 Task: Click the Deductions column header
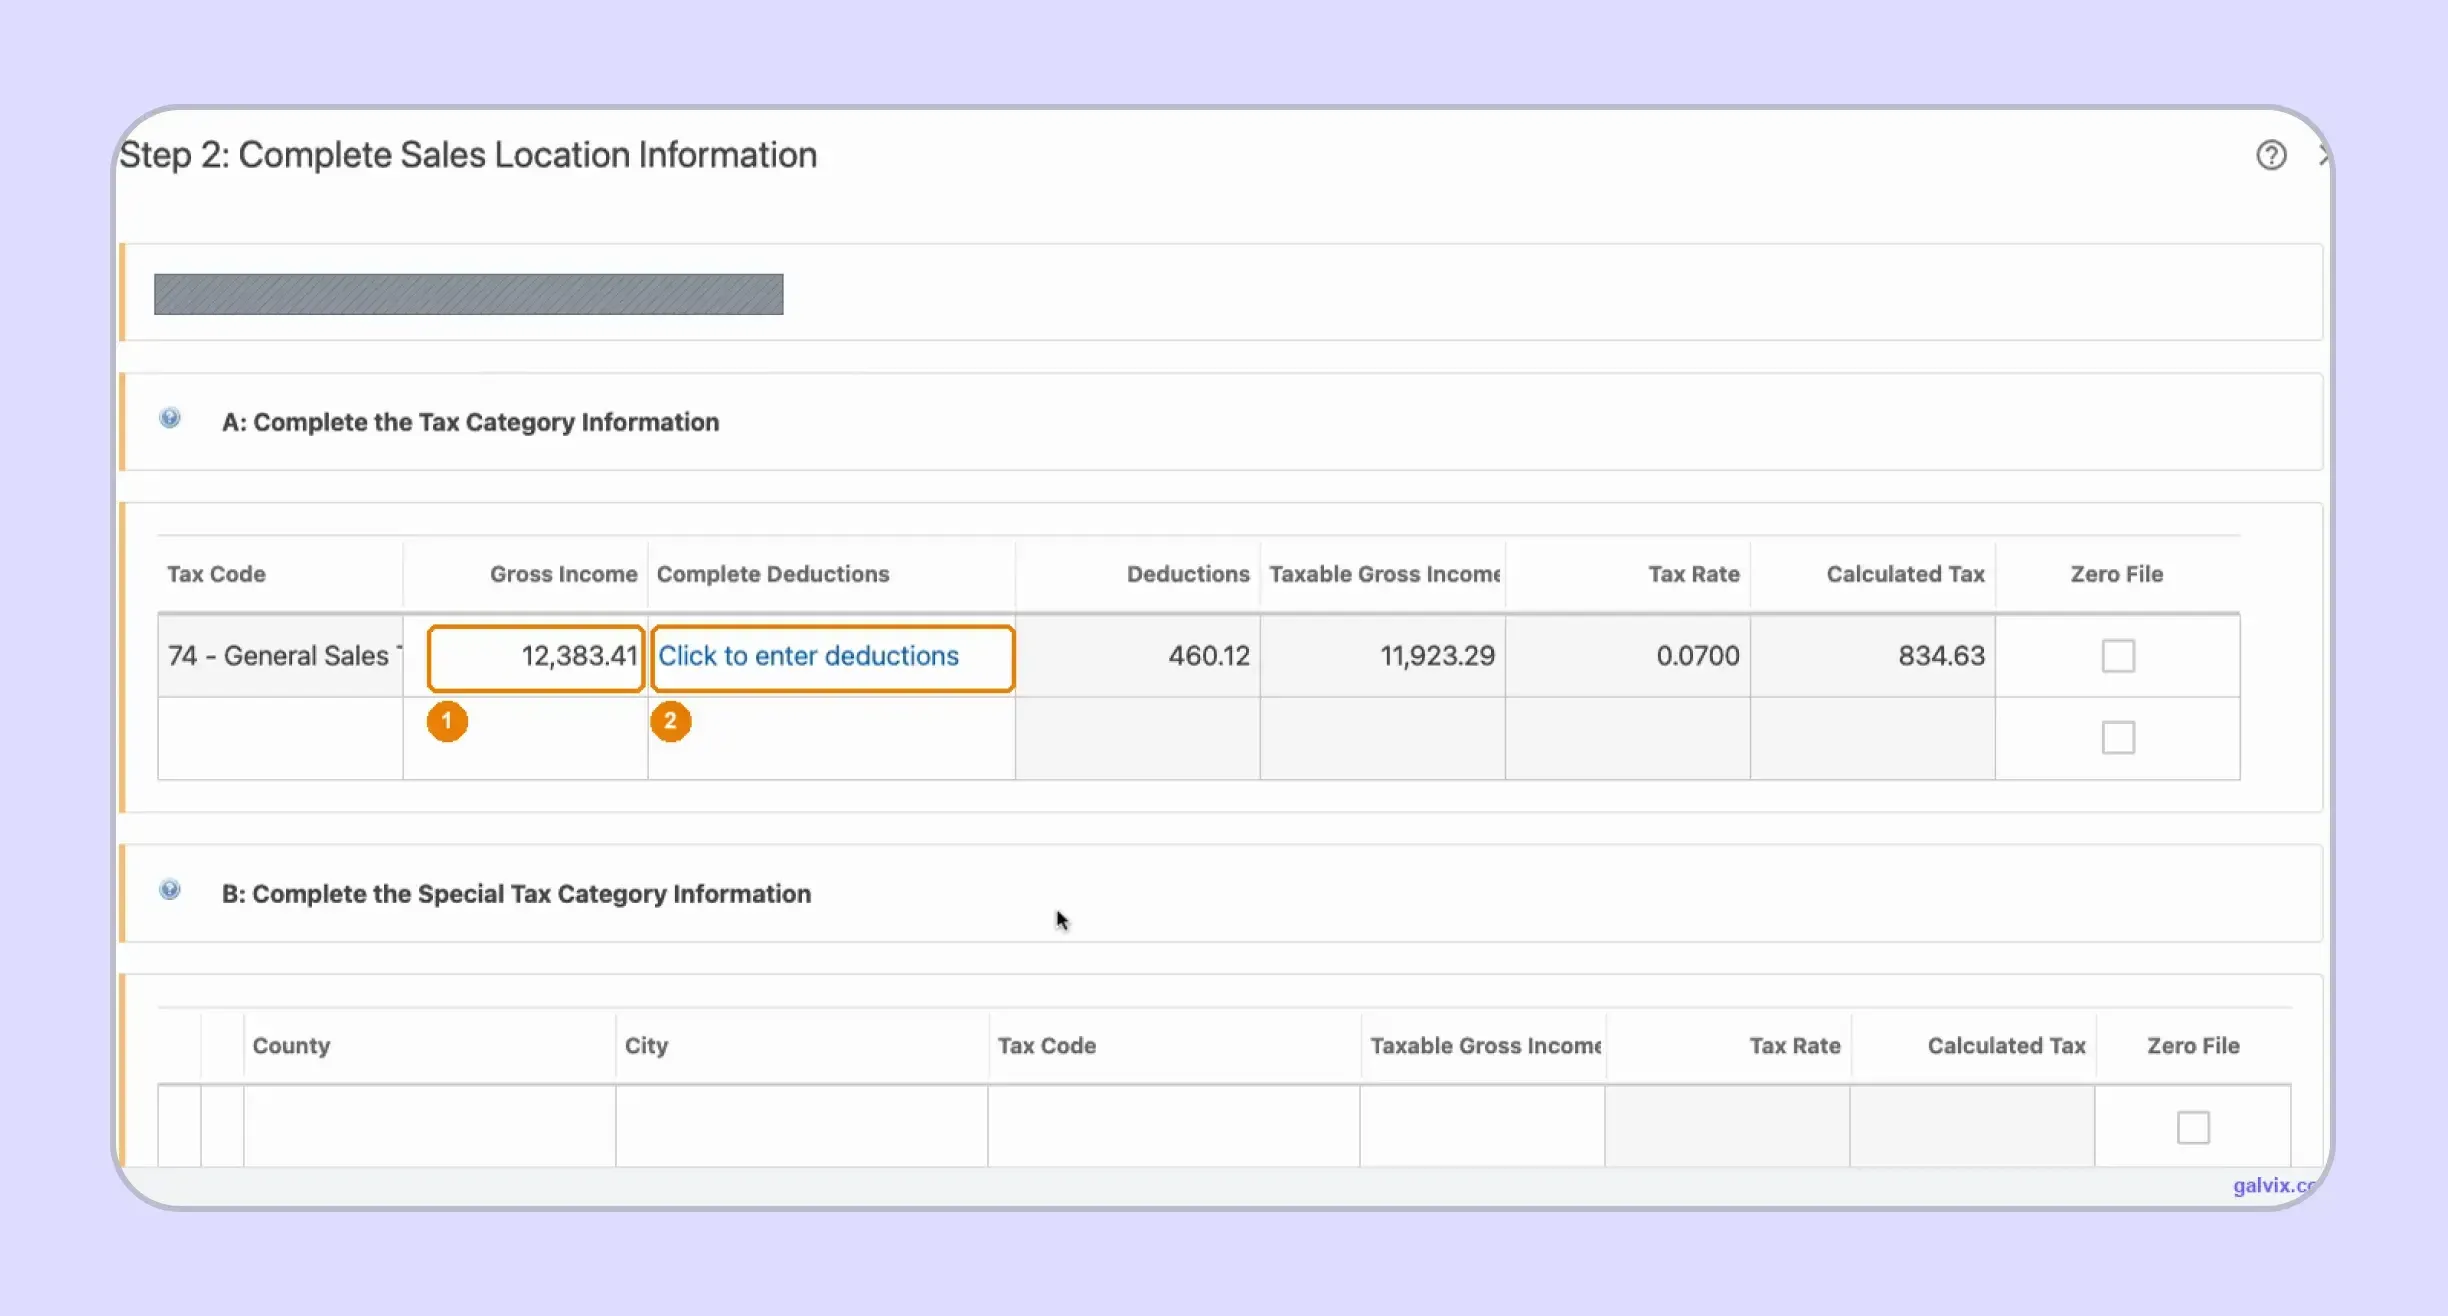click(x=1188, y=574)
